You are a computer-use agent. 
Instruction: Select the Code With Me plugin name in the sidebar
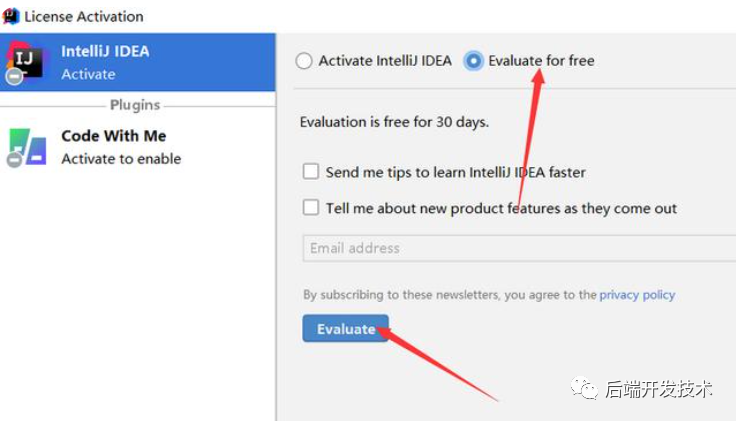point(113,136)
